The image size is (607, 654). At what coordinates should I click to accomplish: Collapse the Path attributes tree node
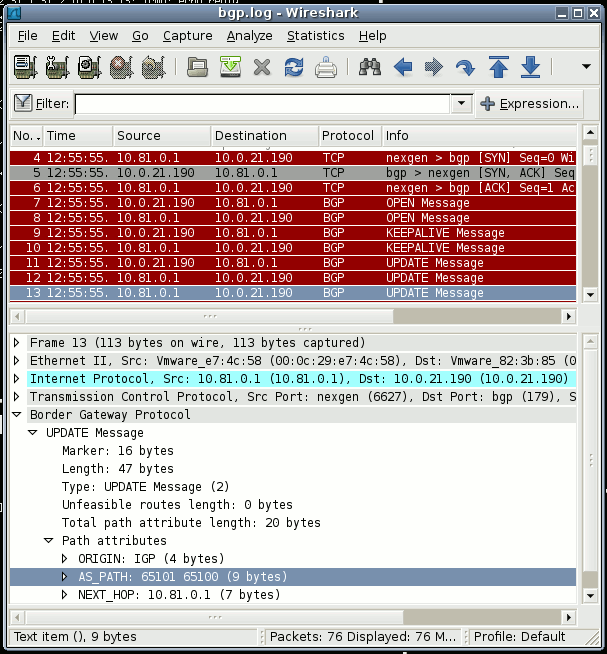(x=48, y=540)
